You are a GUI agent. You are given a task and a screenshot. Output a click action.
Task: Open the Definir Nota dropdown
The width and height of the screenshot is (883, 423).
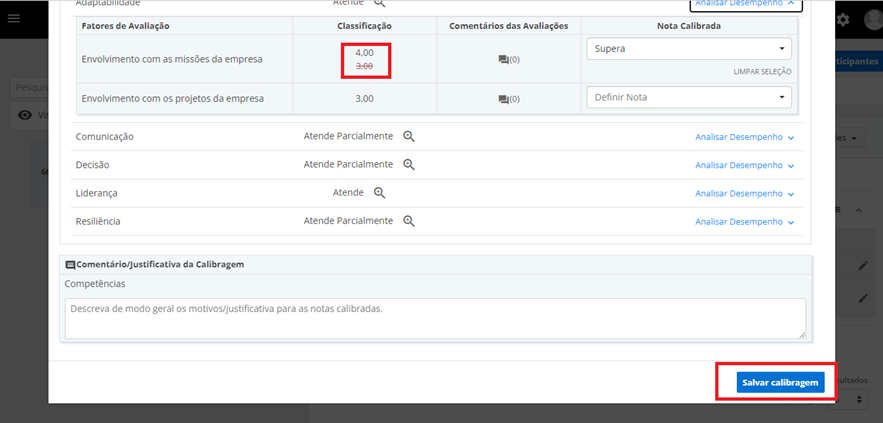tap(687, 97)
